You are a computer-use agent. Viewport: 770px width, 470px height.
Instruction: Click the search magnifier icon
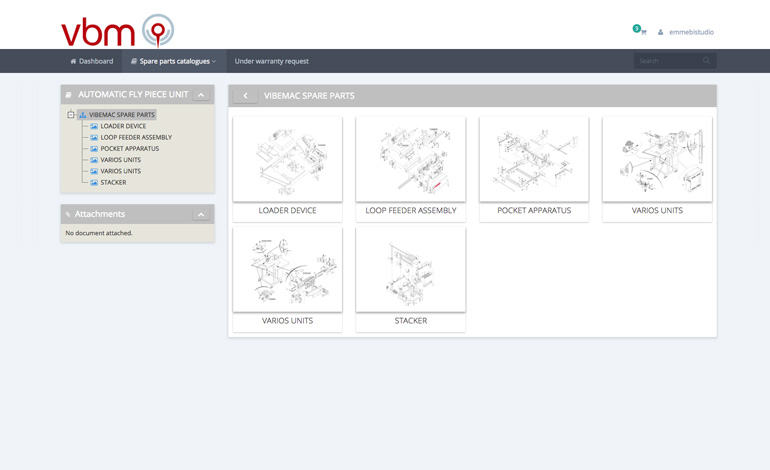pyautogui.click(x=706, y=60)
